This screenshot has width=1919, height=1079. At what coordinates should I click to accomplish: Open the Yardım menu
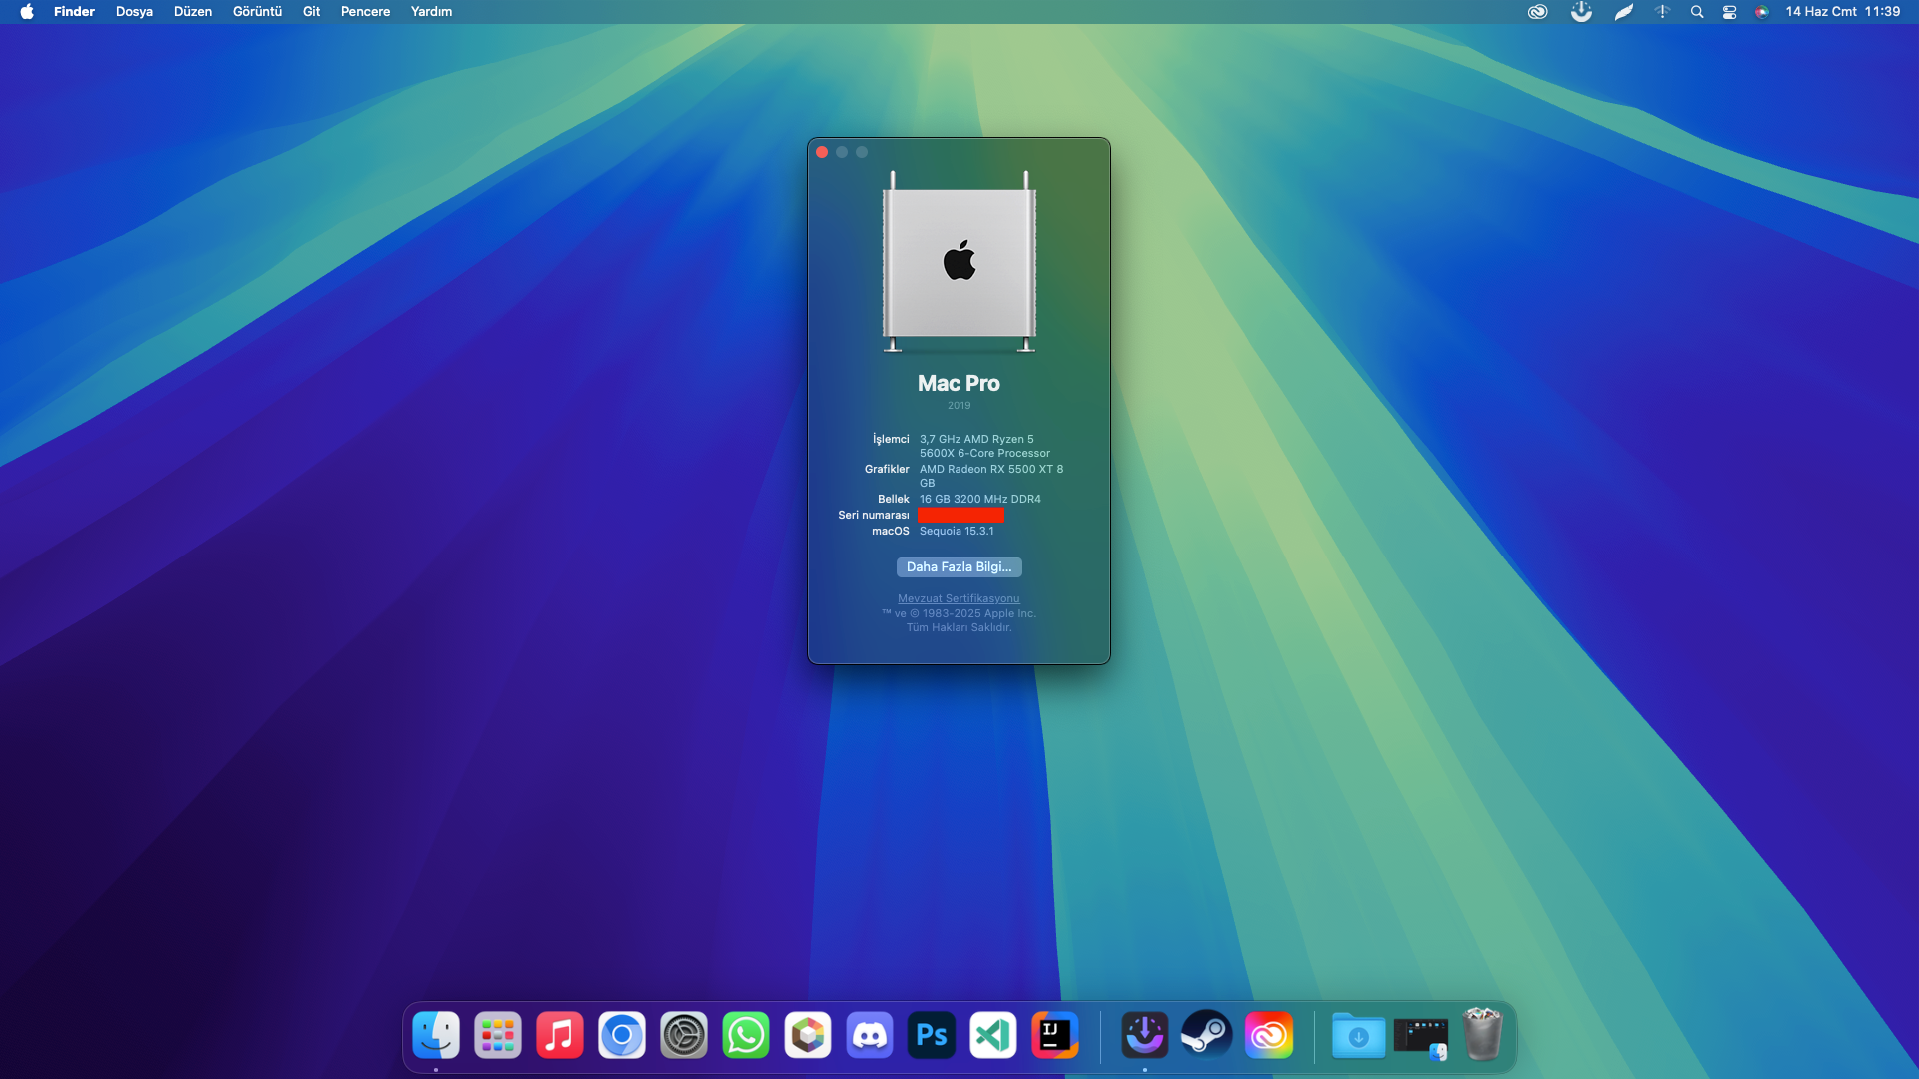coord(431,12)
